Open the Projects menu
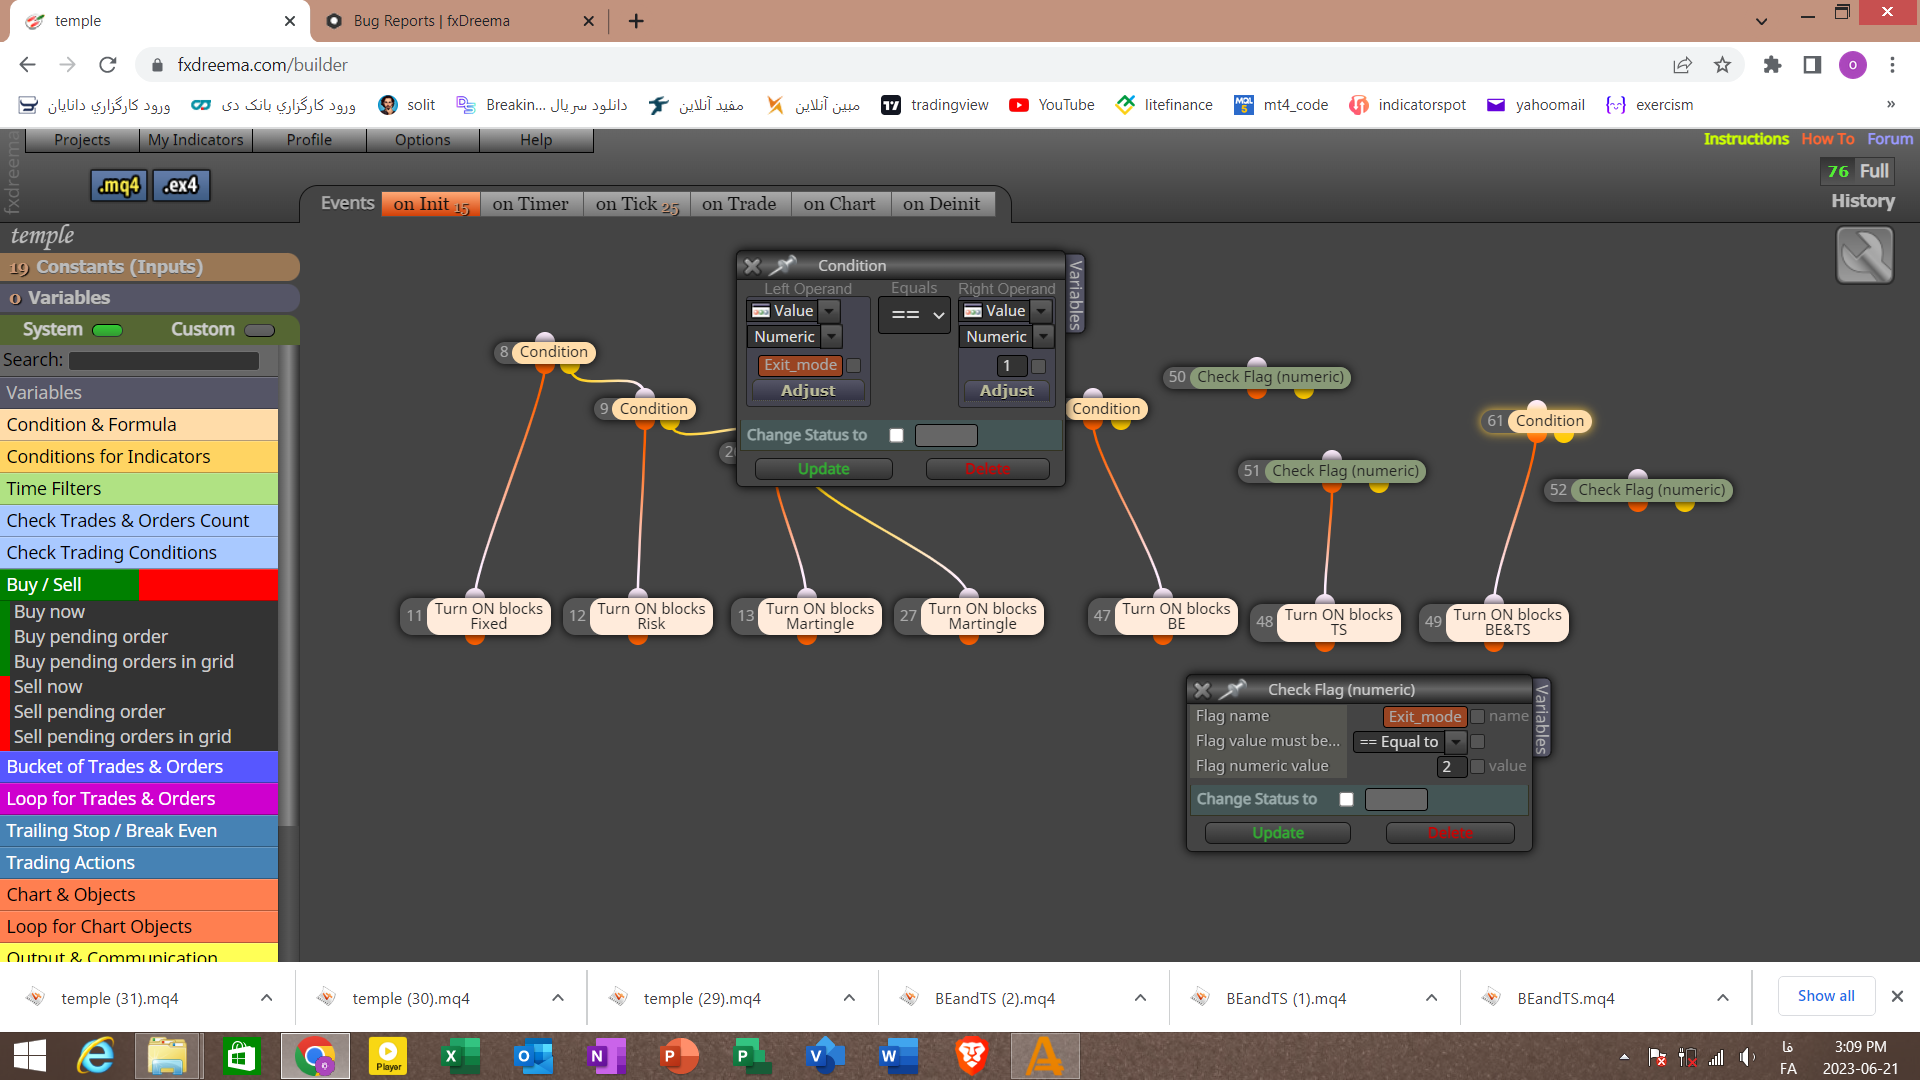1920x1080 pixels. (82, 140)
